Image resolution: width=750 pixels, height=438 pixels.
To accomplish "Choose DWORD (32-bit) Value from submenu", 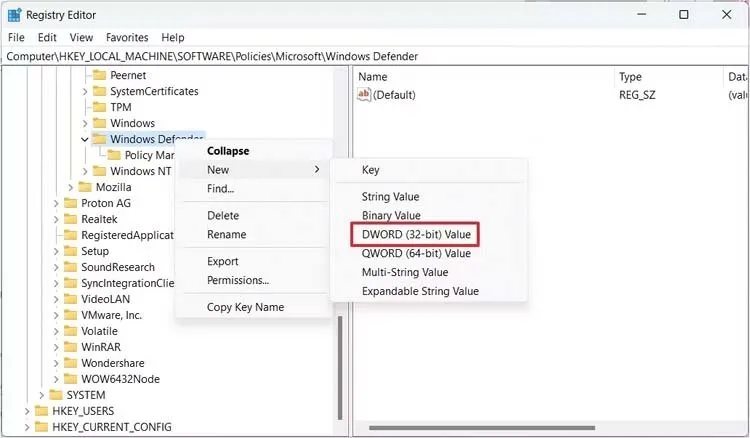I will [415, 234].
